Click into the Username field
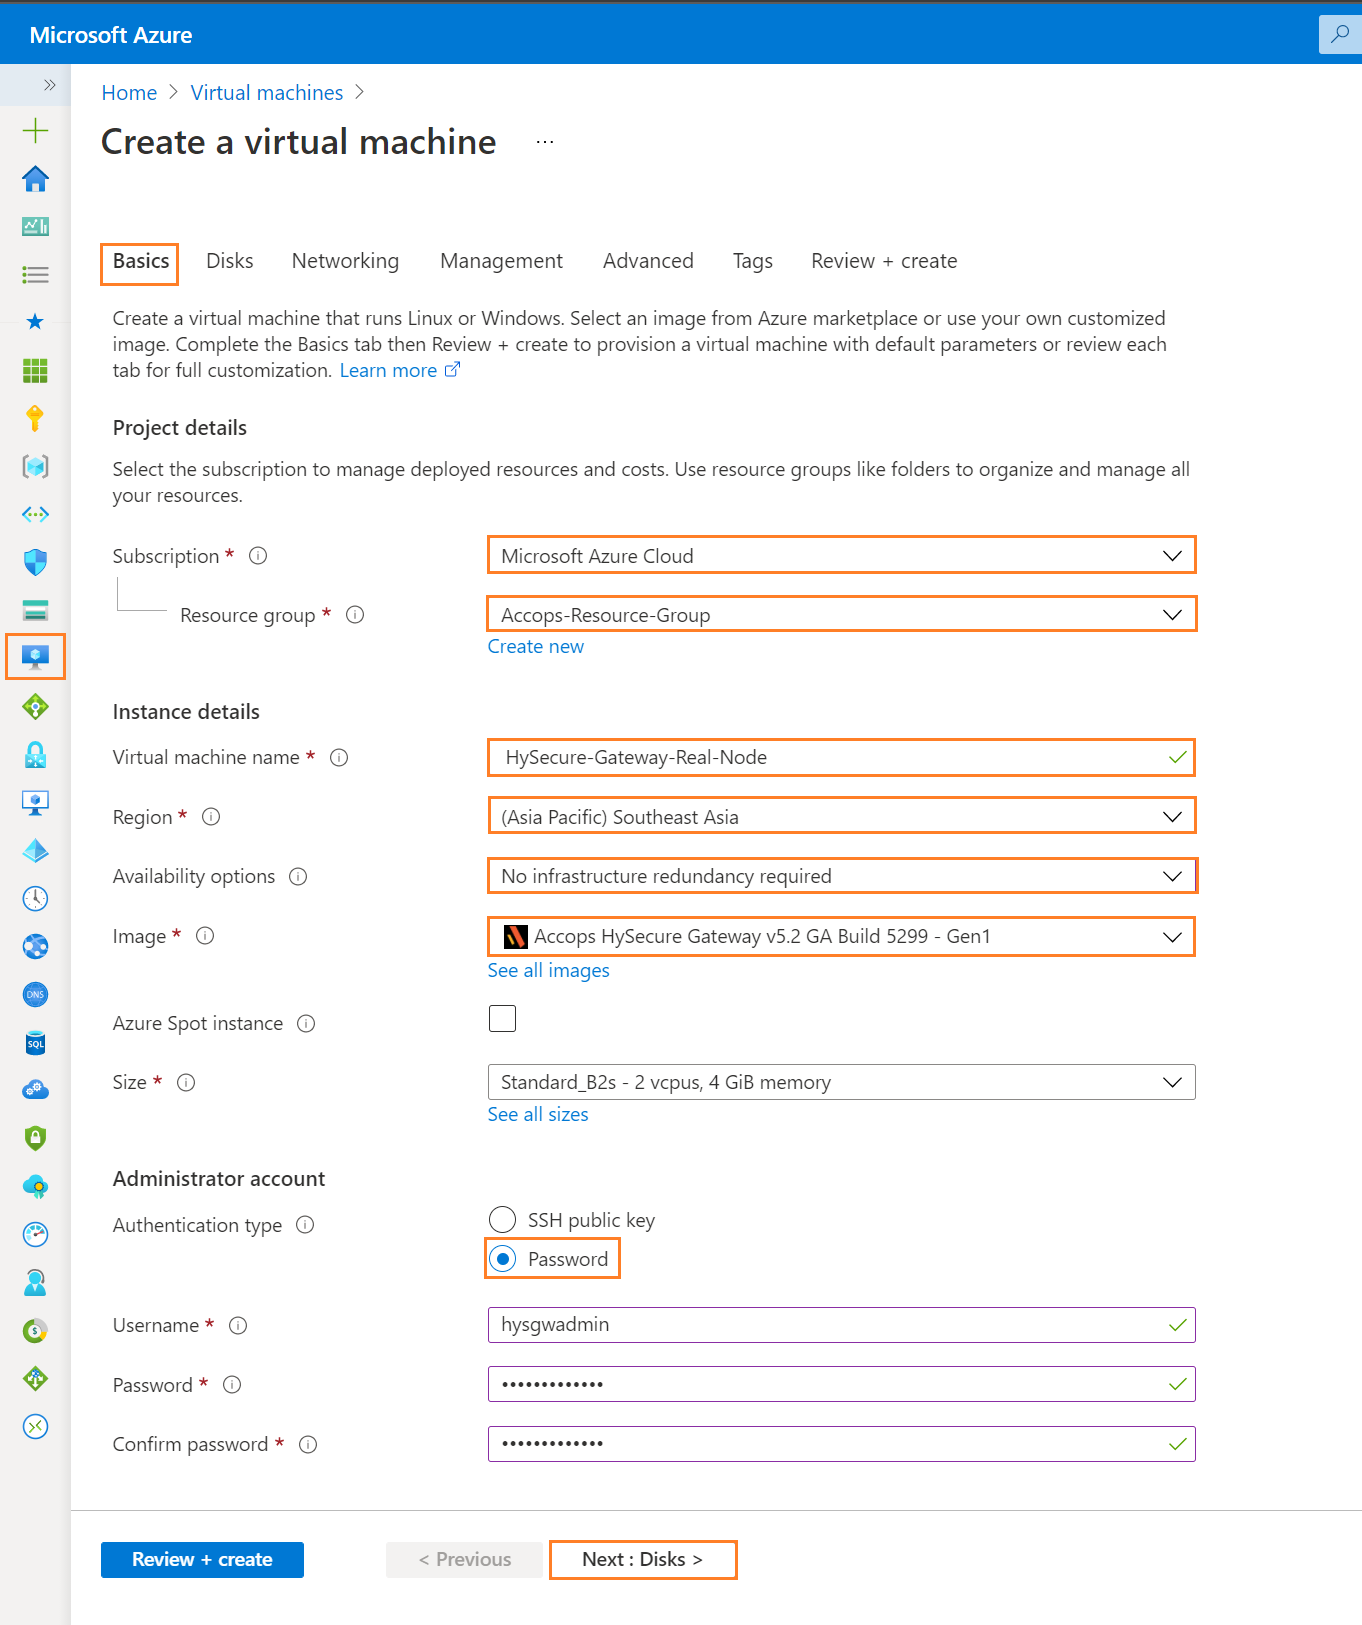The width and height of the screenshot is (1362, 1625). tap(841, 1325)
